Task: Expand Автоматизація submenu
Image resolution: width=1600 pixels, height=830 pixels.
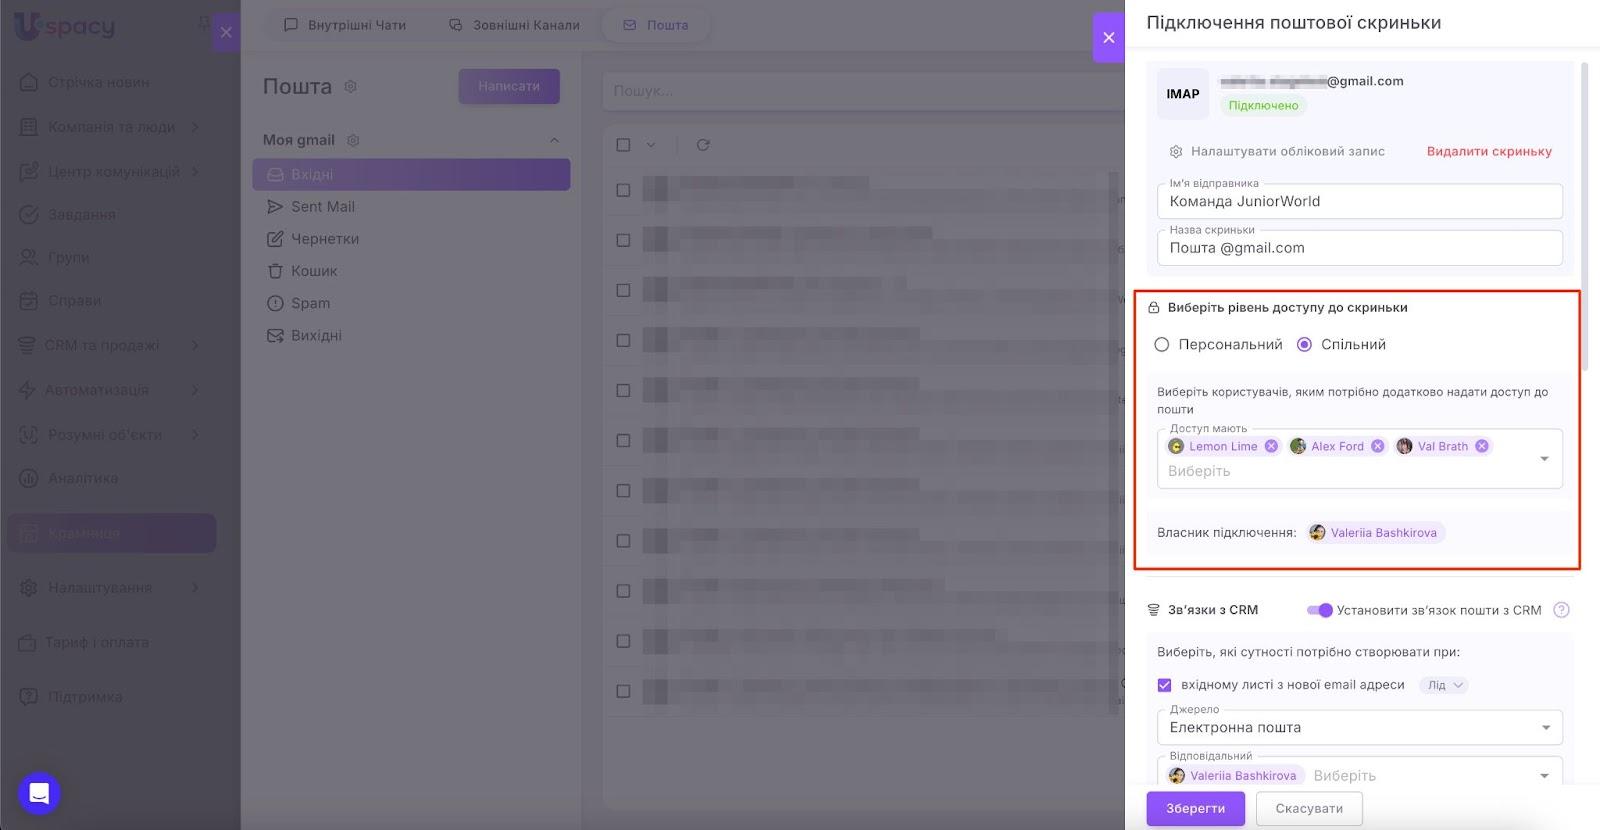Action: tap(195, 390)
